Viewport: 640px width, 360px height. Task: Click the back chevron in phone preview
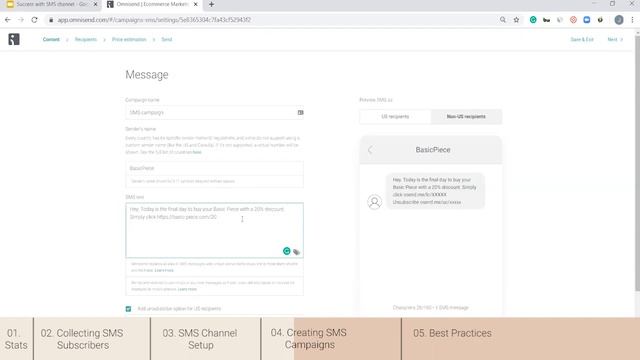(x=370, y=150)
